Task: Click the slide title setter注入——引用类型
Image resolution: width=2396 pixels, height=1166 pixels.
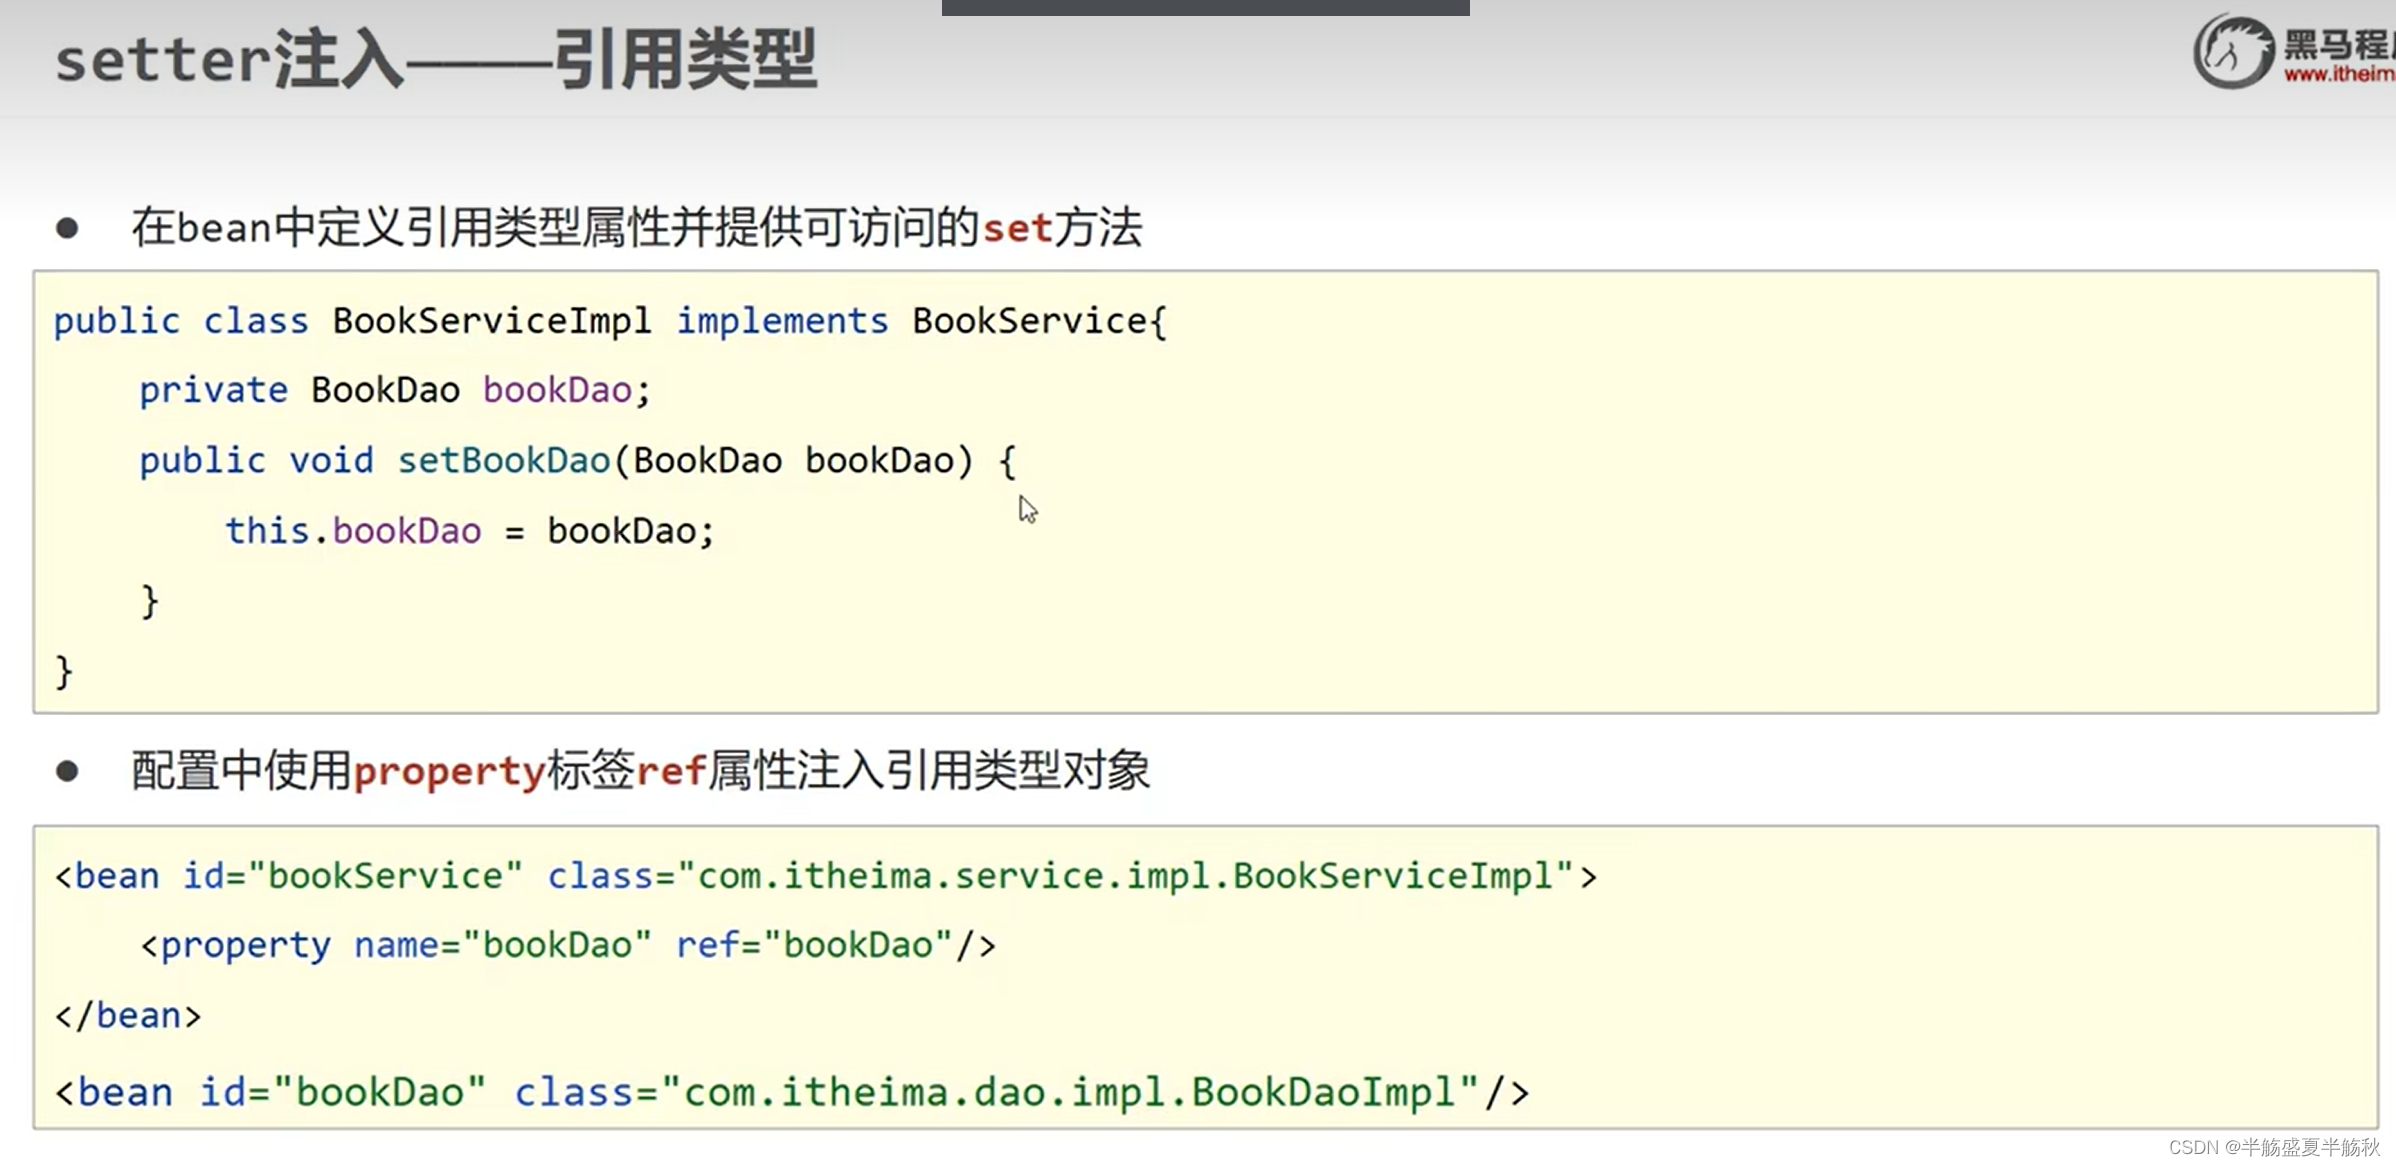Action: pos(436,60)
